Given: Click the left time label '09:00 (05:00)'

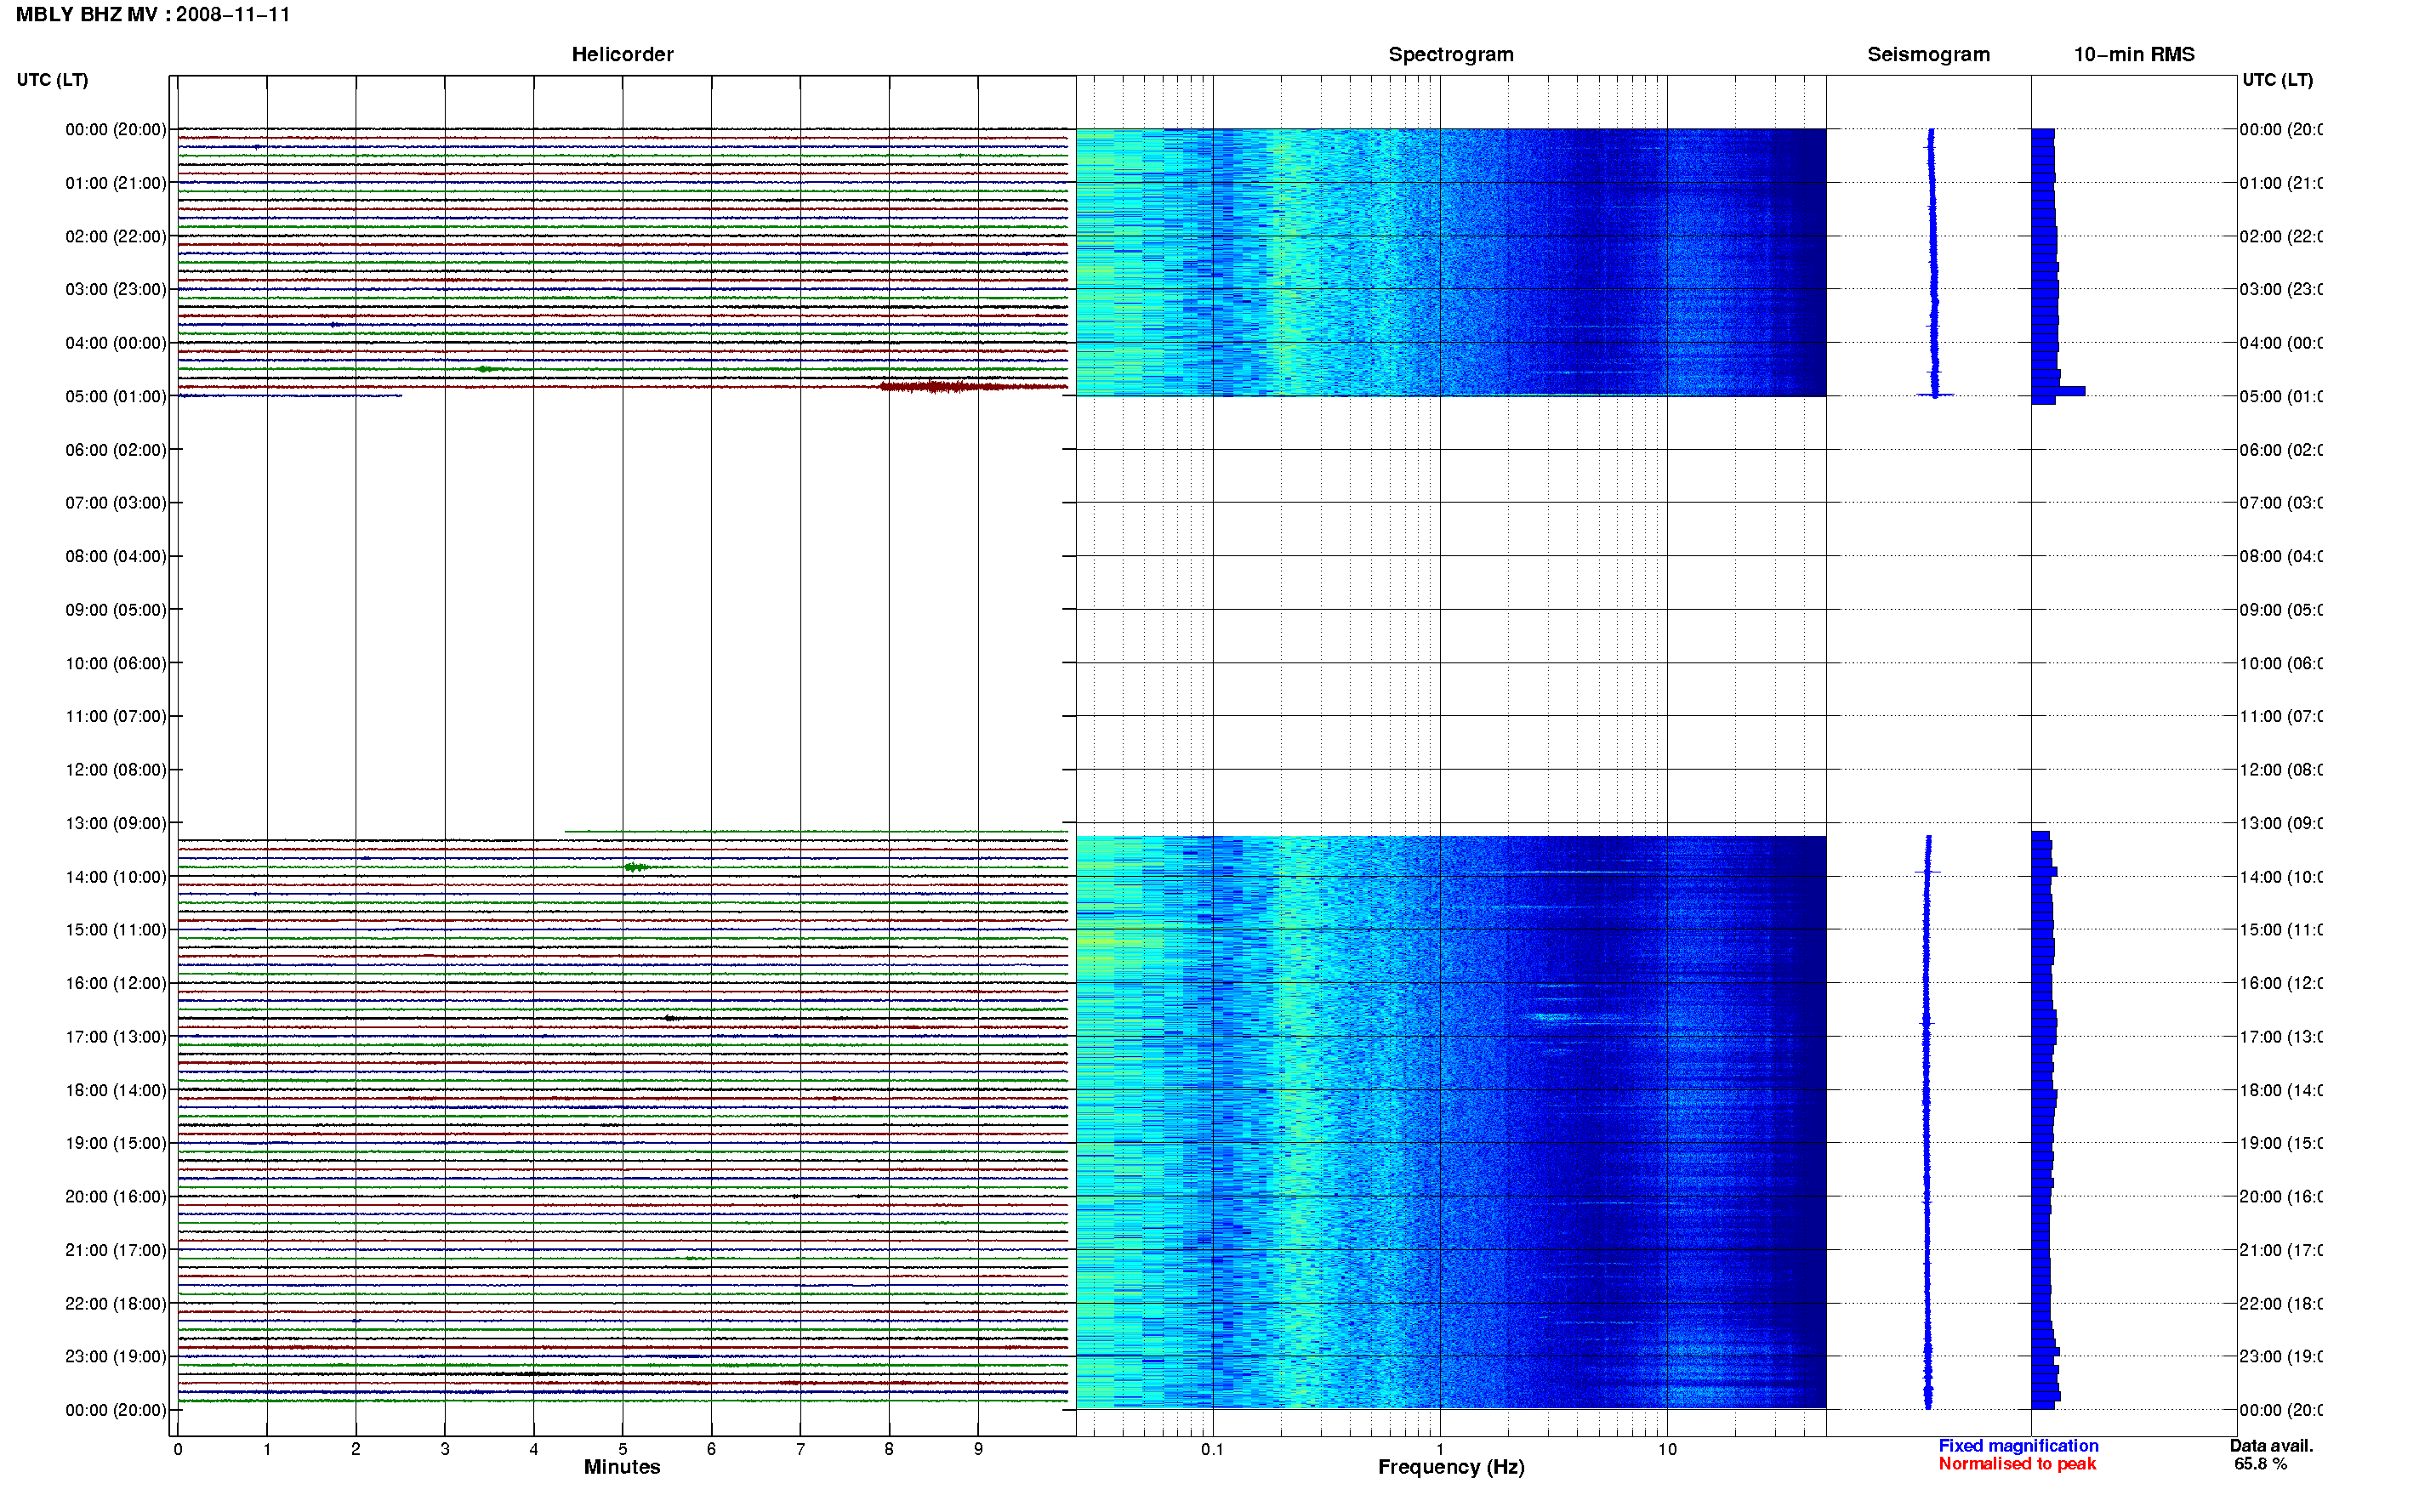Looking at the screenshot, I should 116,610.
